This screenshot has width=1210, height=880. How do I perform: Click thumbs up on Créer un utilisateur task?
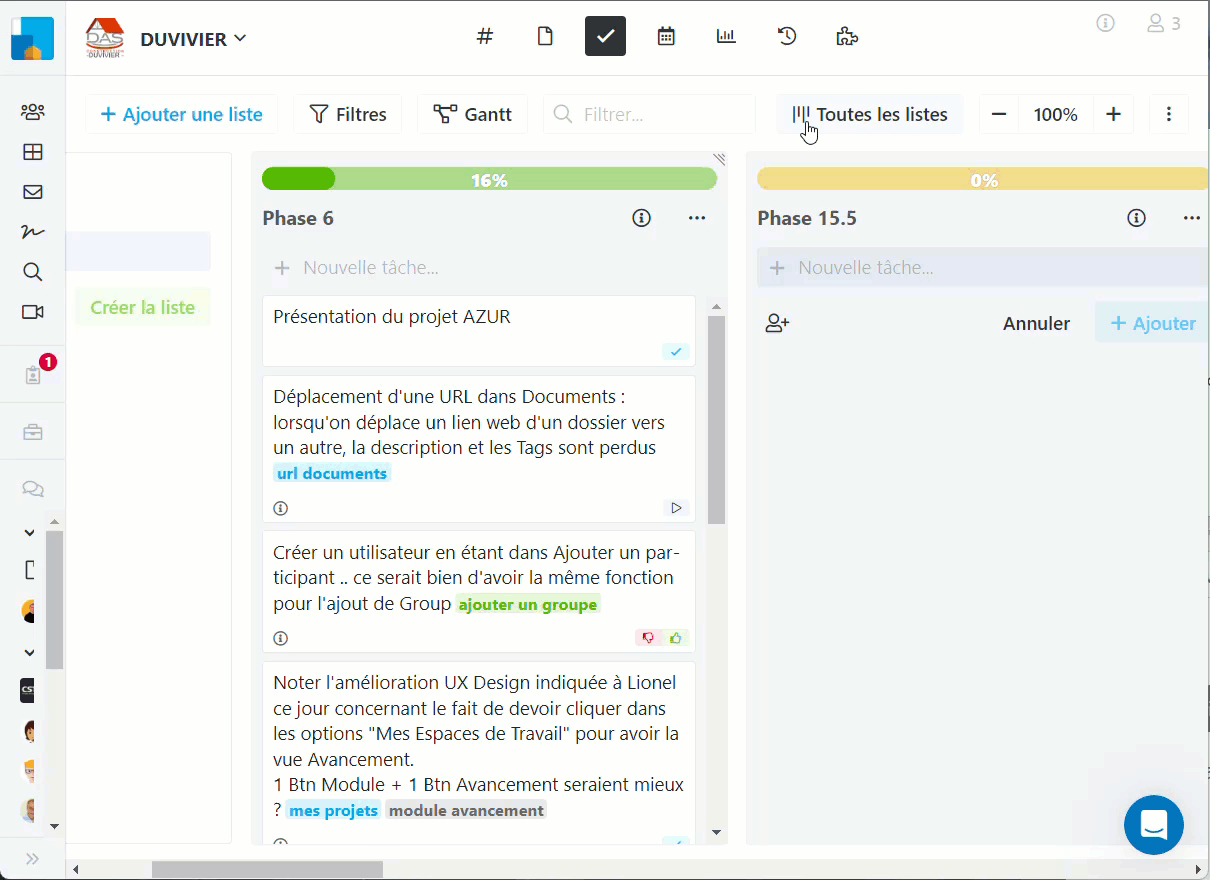click(676, 638)
